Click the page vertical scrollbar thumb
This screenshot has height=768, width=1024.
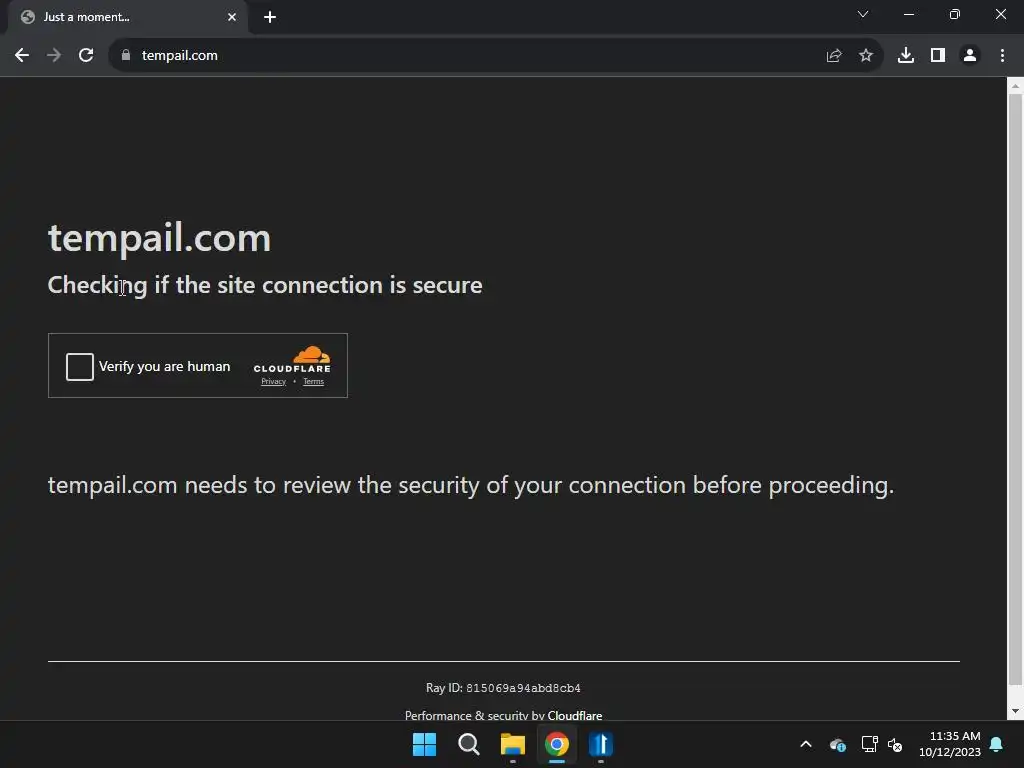[1015, 389]
